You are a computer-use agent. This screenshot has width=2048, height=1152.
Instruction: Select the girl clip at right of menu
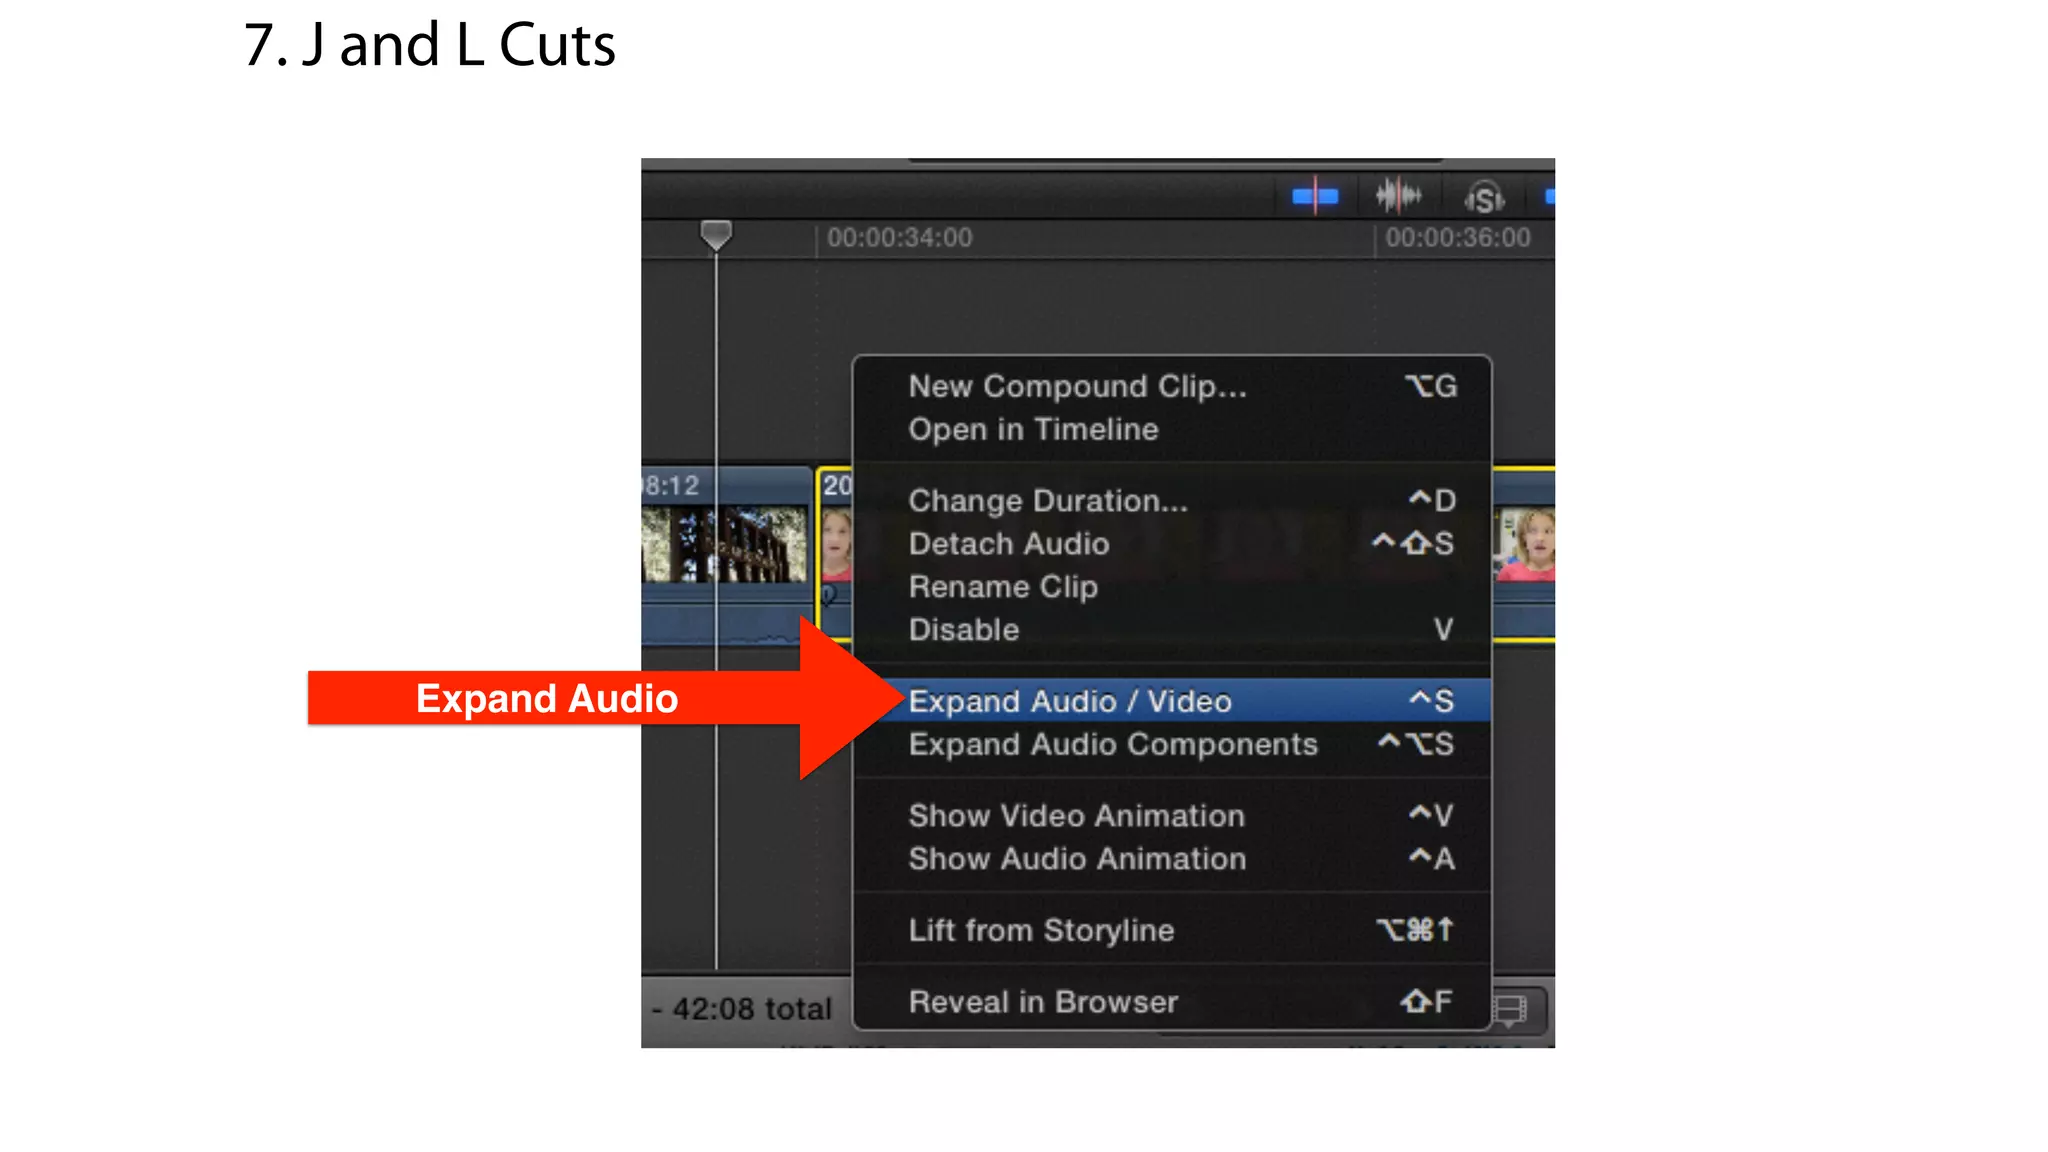tap(1524, 544)
